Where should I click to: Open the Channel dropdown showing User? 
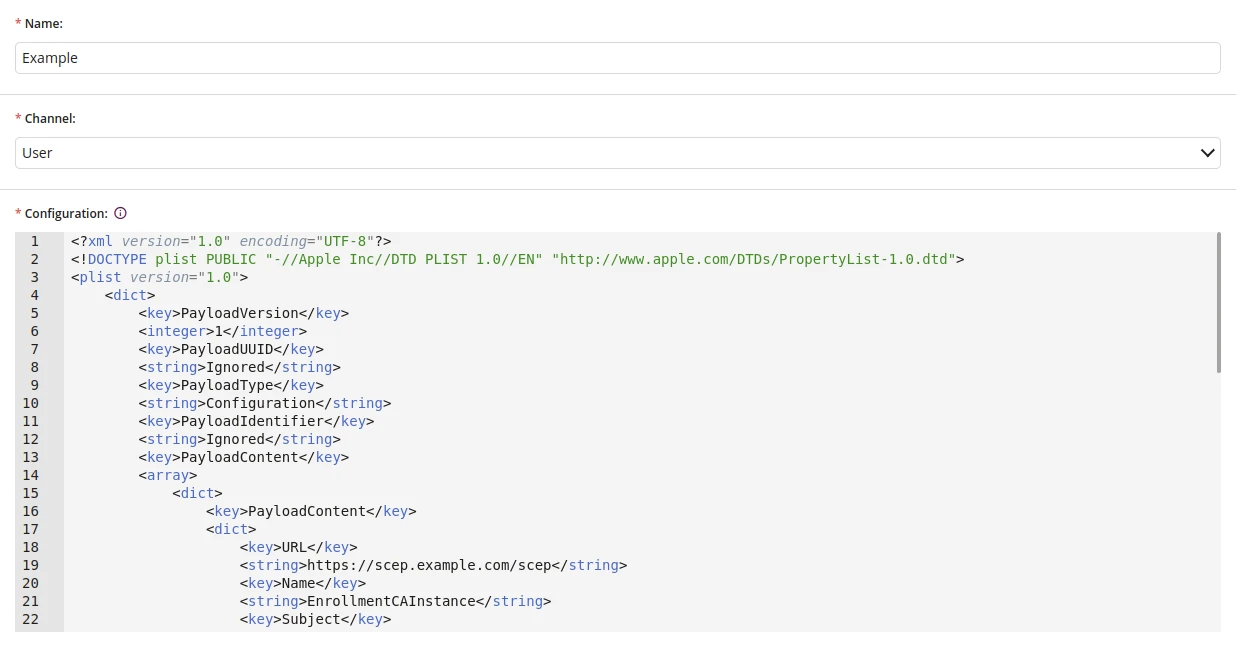coord(618,153)
